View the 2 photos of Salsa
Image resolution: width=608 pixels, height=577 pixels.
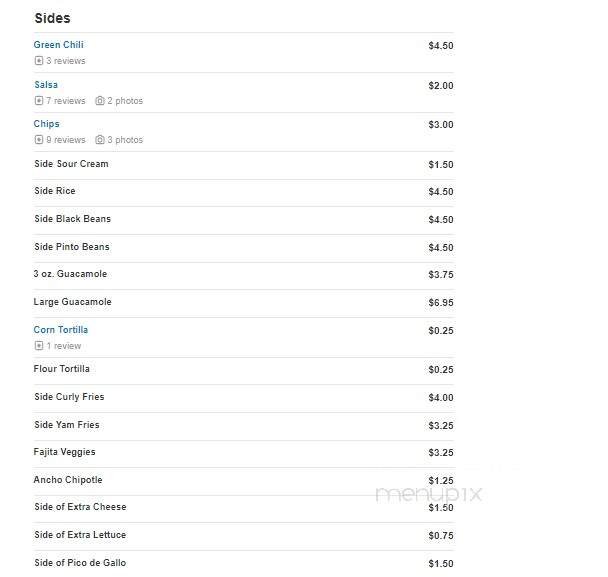(x=125, y=101)
